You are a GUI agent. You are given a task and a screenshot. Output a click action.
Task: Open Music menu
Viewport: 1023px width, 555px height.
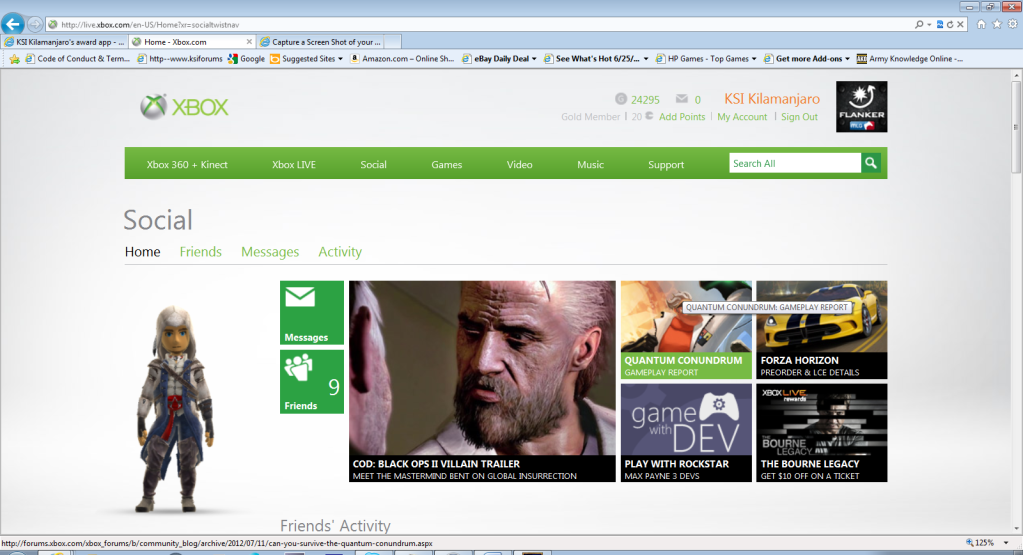point(590,164)
